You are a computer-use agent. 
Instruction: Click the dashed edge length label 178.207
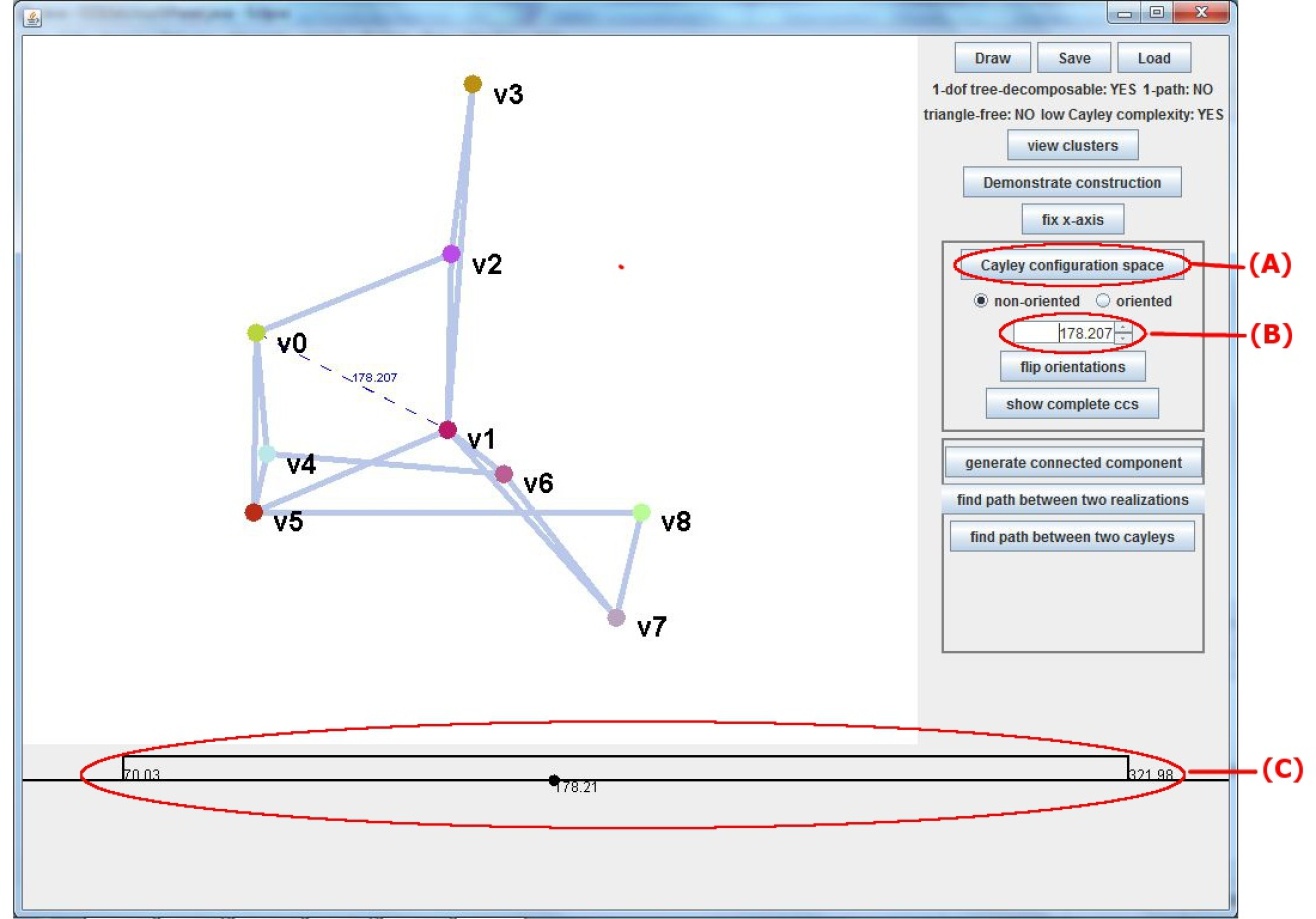pyautogui.click(x=376, y=378)
